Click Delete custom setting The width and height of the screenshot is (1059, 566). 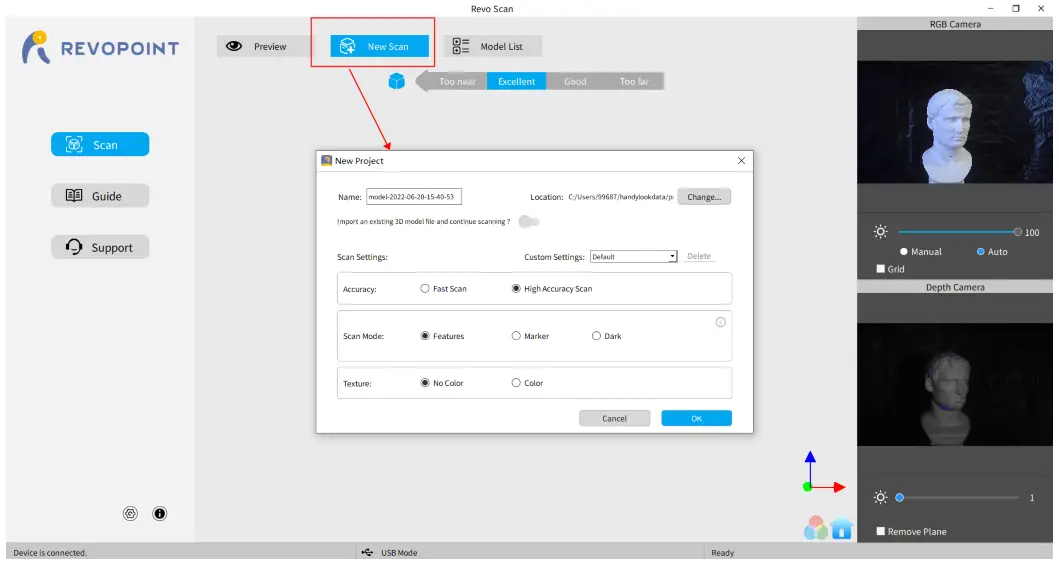click(x=699, y=256)
